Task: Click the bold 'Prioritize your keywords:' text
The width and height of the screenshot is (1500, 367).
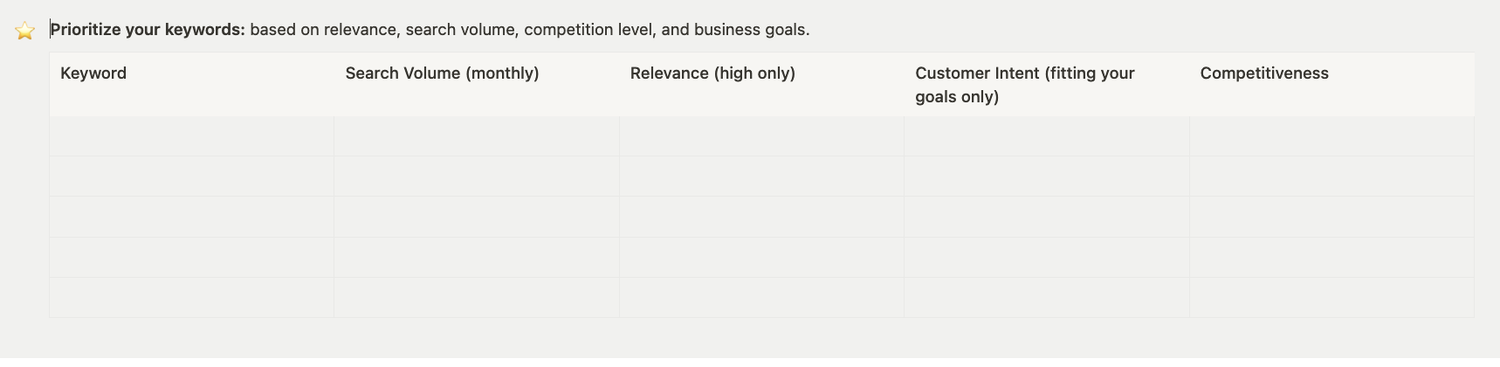Action: pos(148,30)
